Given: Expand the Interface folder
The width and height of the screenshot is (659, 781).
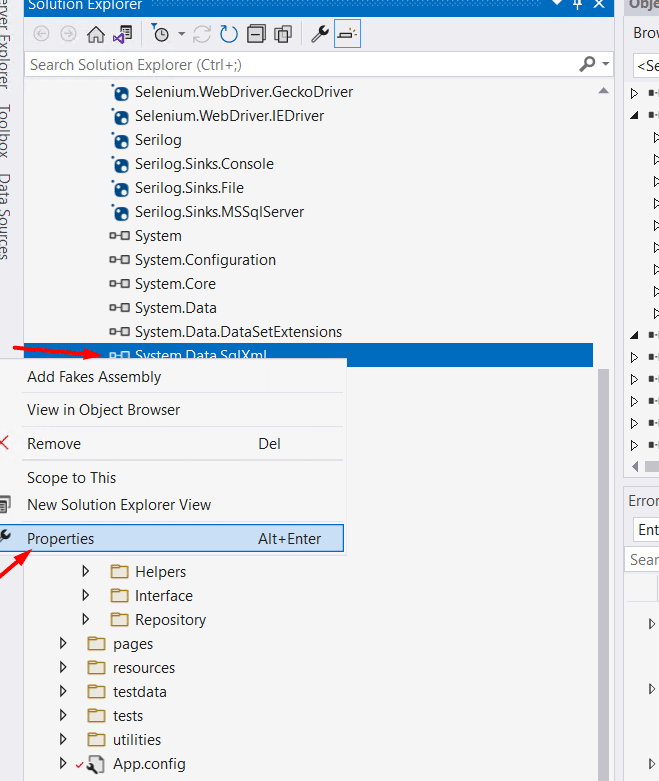Looking at the screenshot, I should tap(86, 595).
